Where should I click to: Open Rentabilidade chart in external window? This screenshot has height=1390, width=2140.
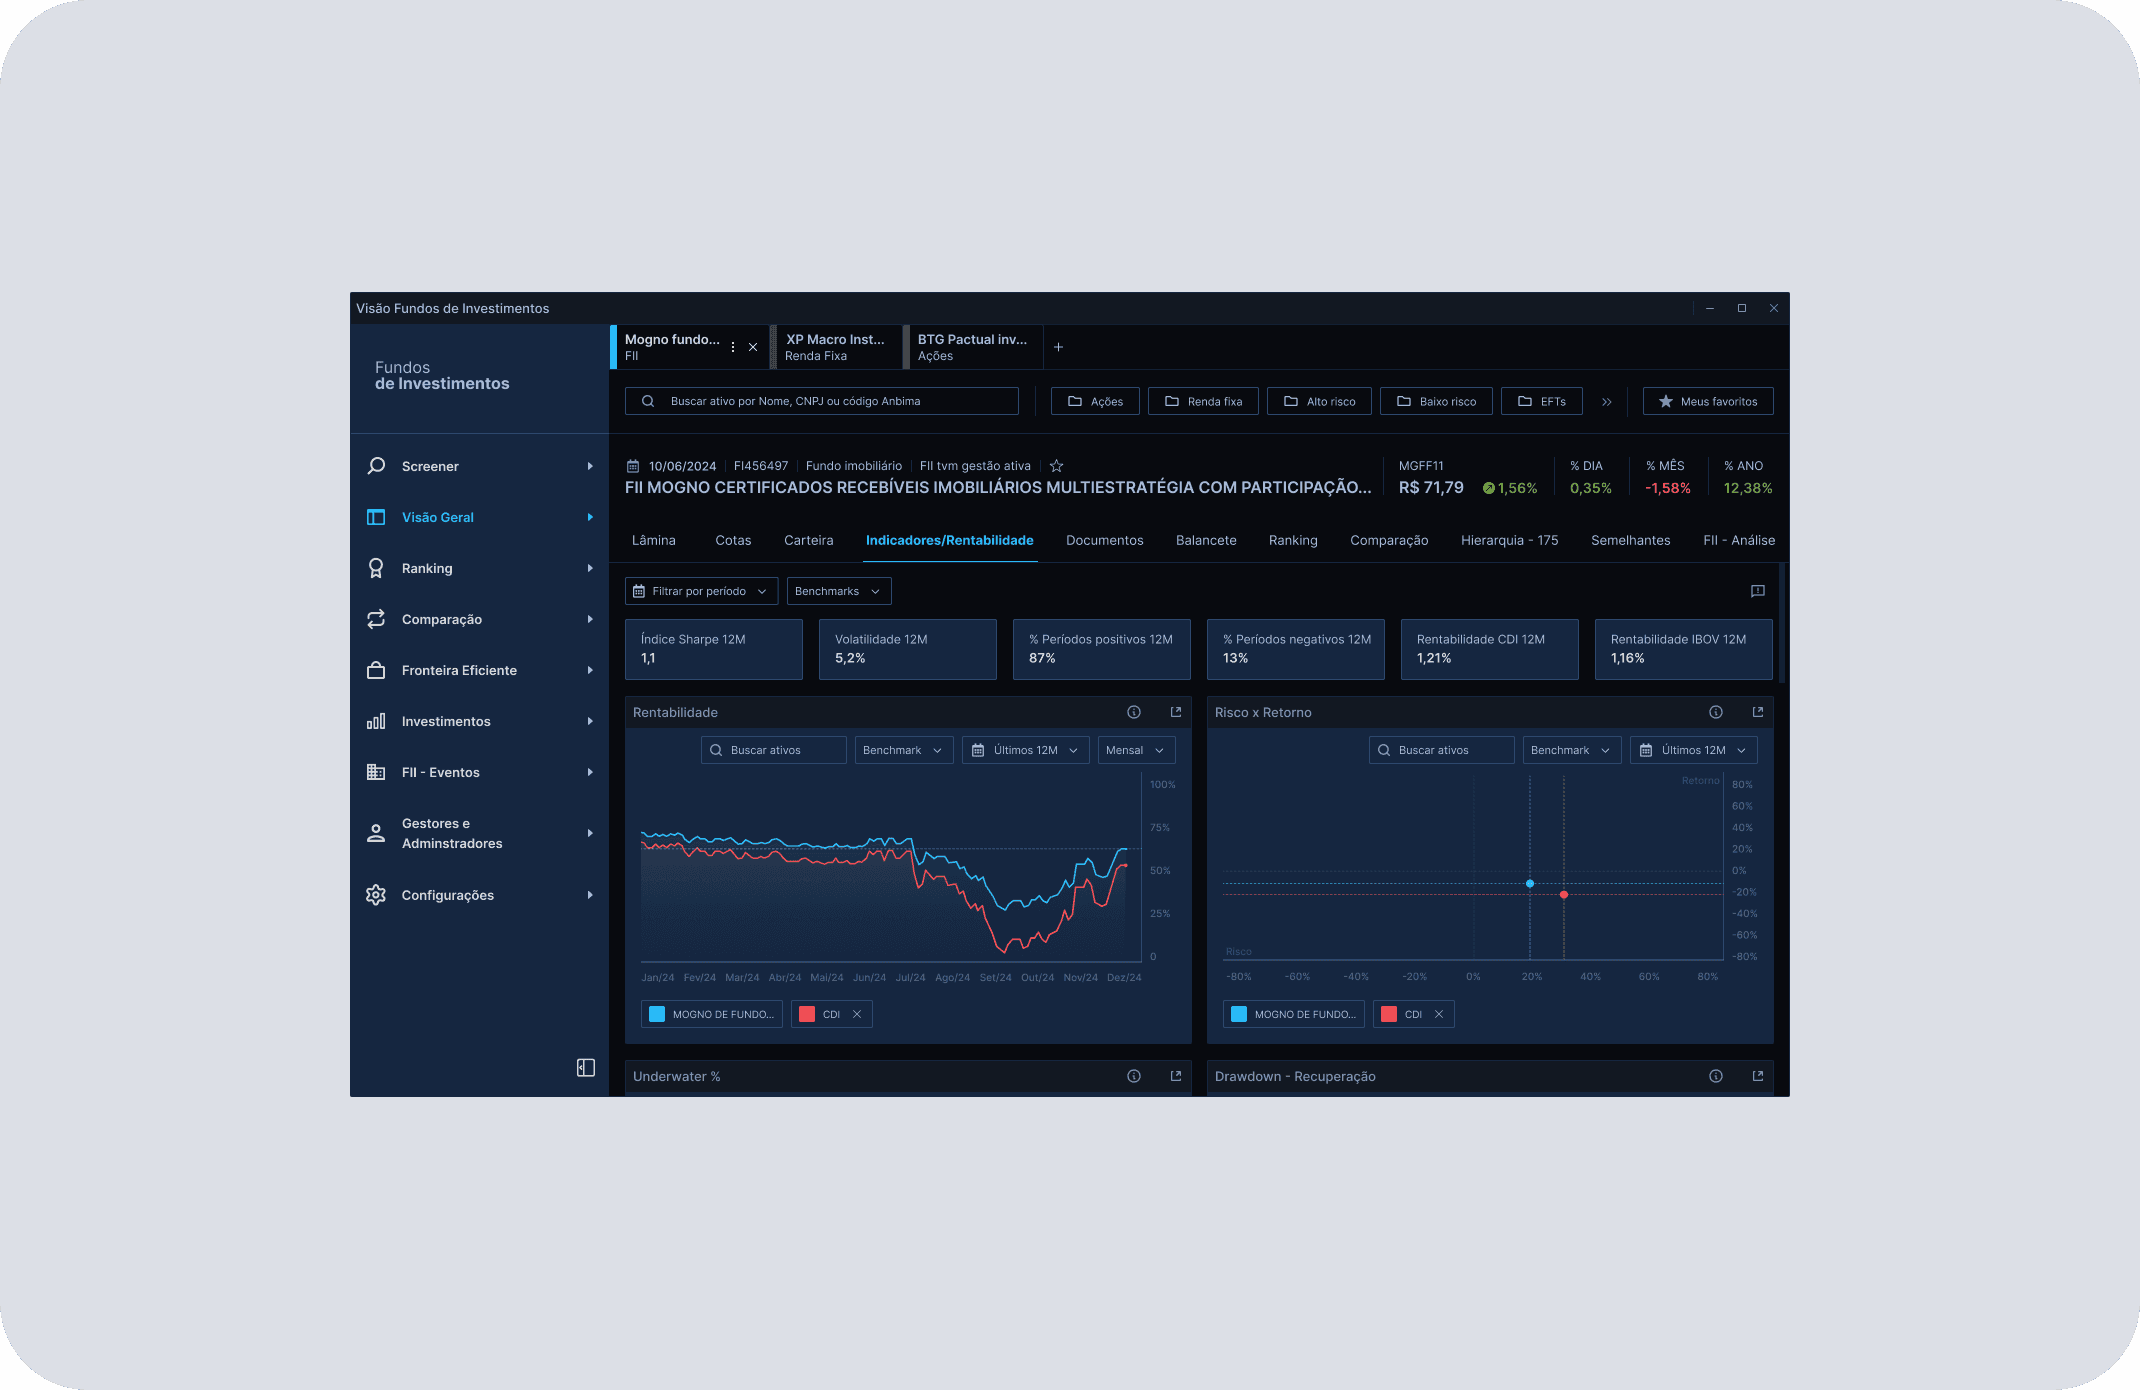1176,712
